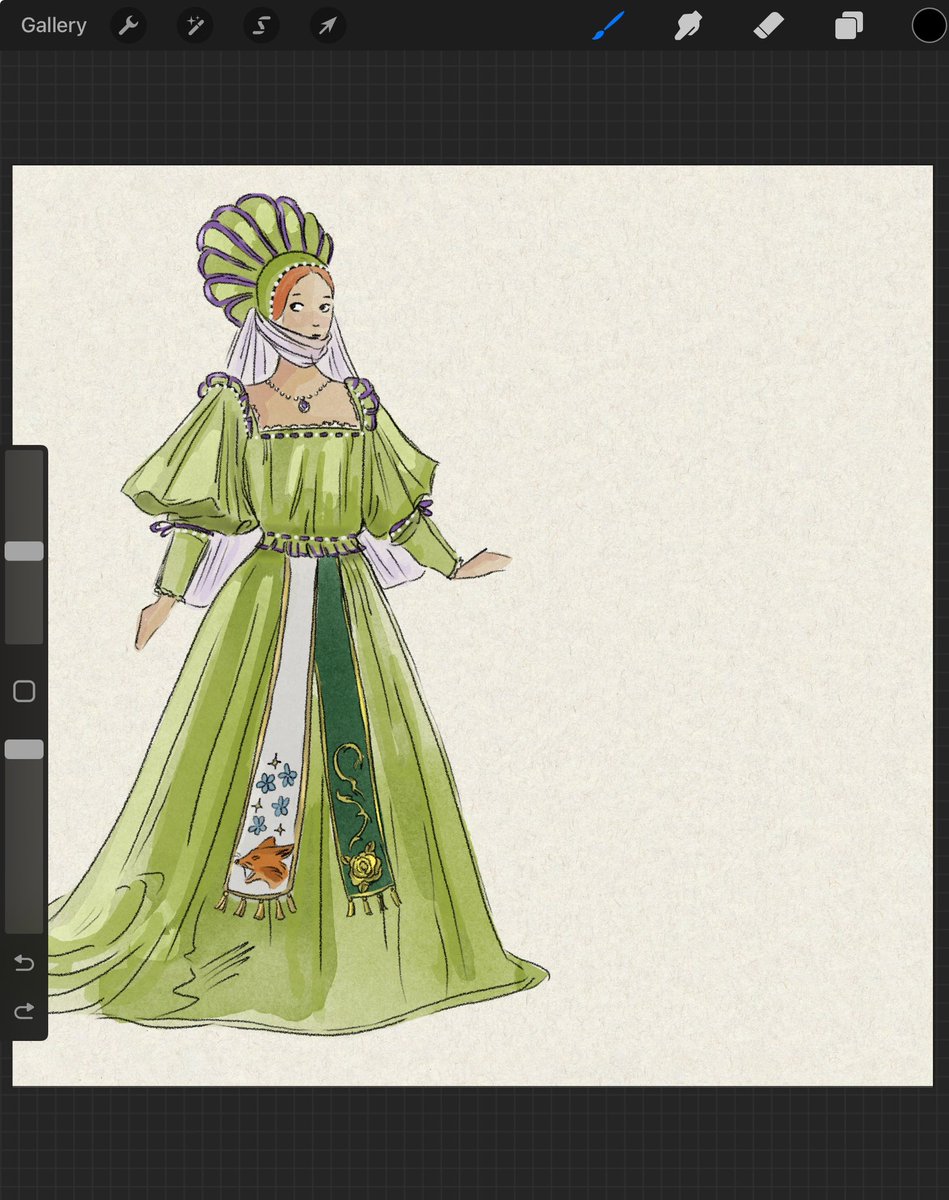The height and width of the screenshot is (1200, 949).
Task: Tap the fox emblem on the dress
Action: tap(265, 861)
